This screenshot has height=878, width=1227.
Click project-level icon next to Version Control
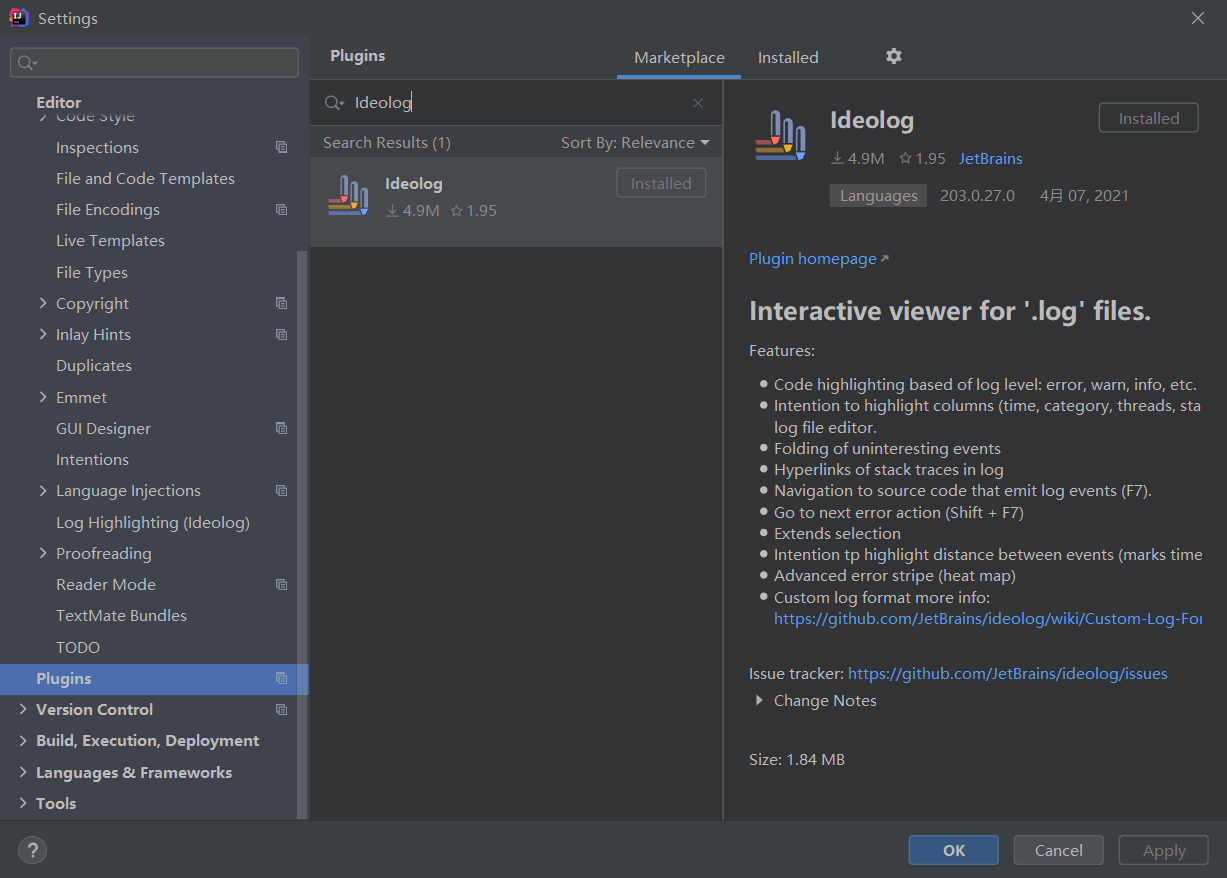pos(281,709)
